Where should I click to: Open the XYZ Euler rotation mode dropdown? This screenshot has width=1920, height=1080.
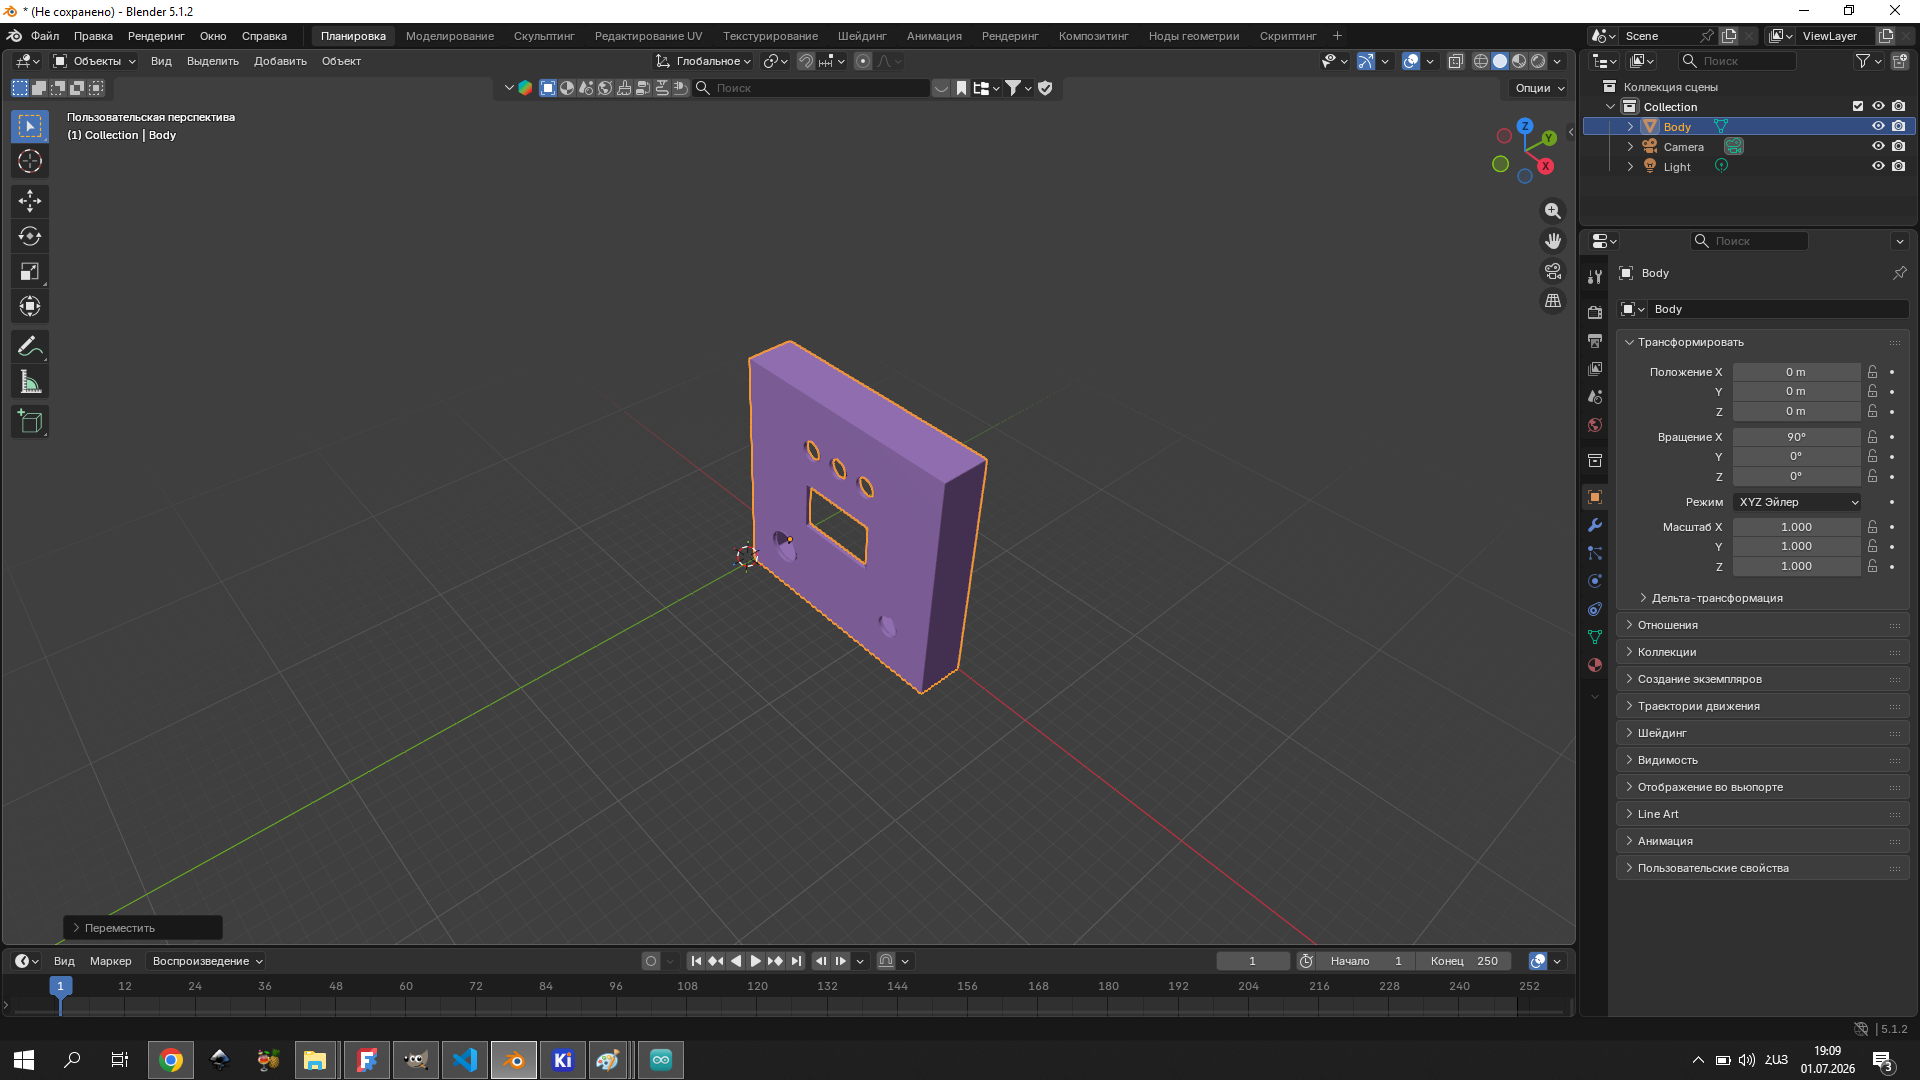[1797, 502]
